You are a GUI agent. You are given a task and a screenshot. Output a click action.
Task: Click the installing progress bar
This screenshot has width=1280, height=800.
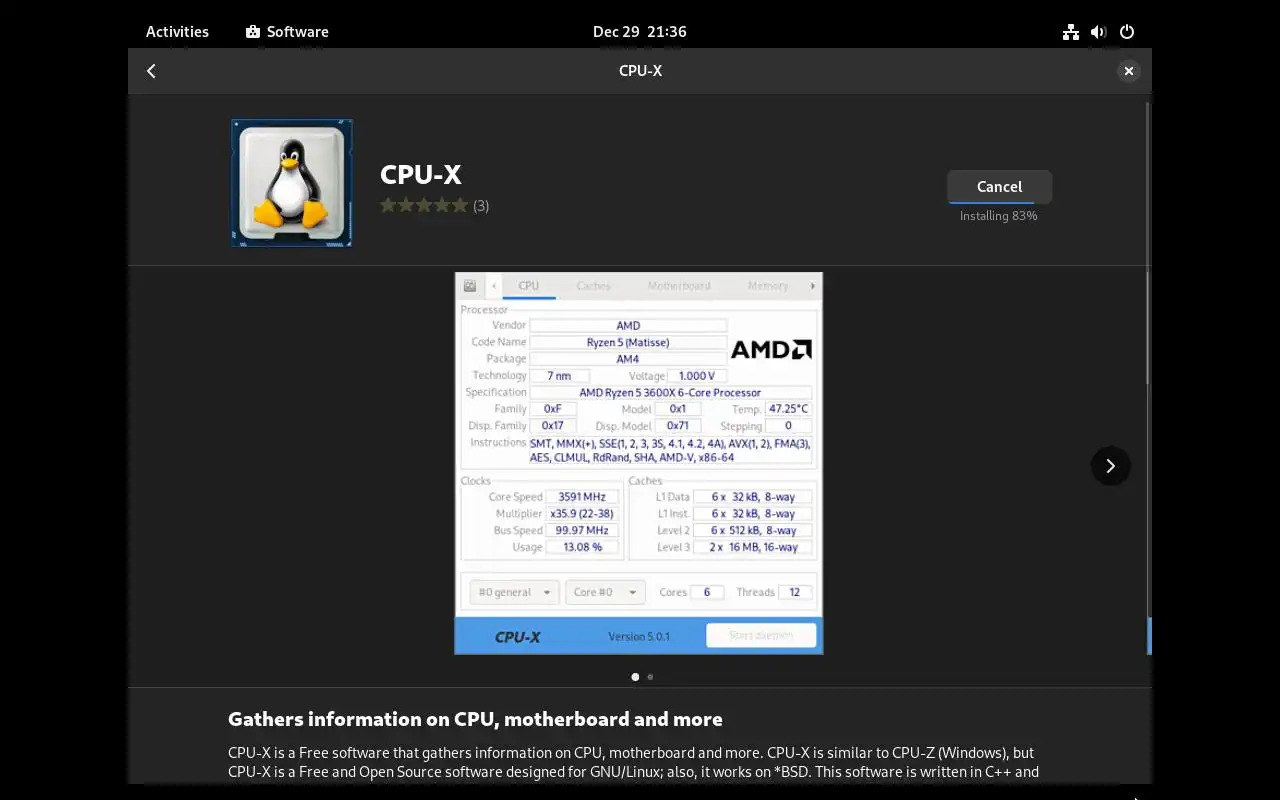coord(999,202)
